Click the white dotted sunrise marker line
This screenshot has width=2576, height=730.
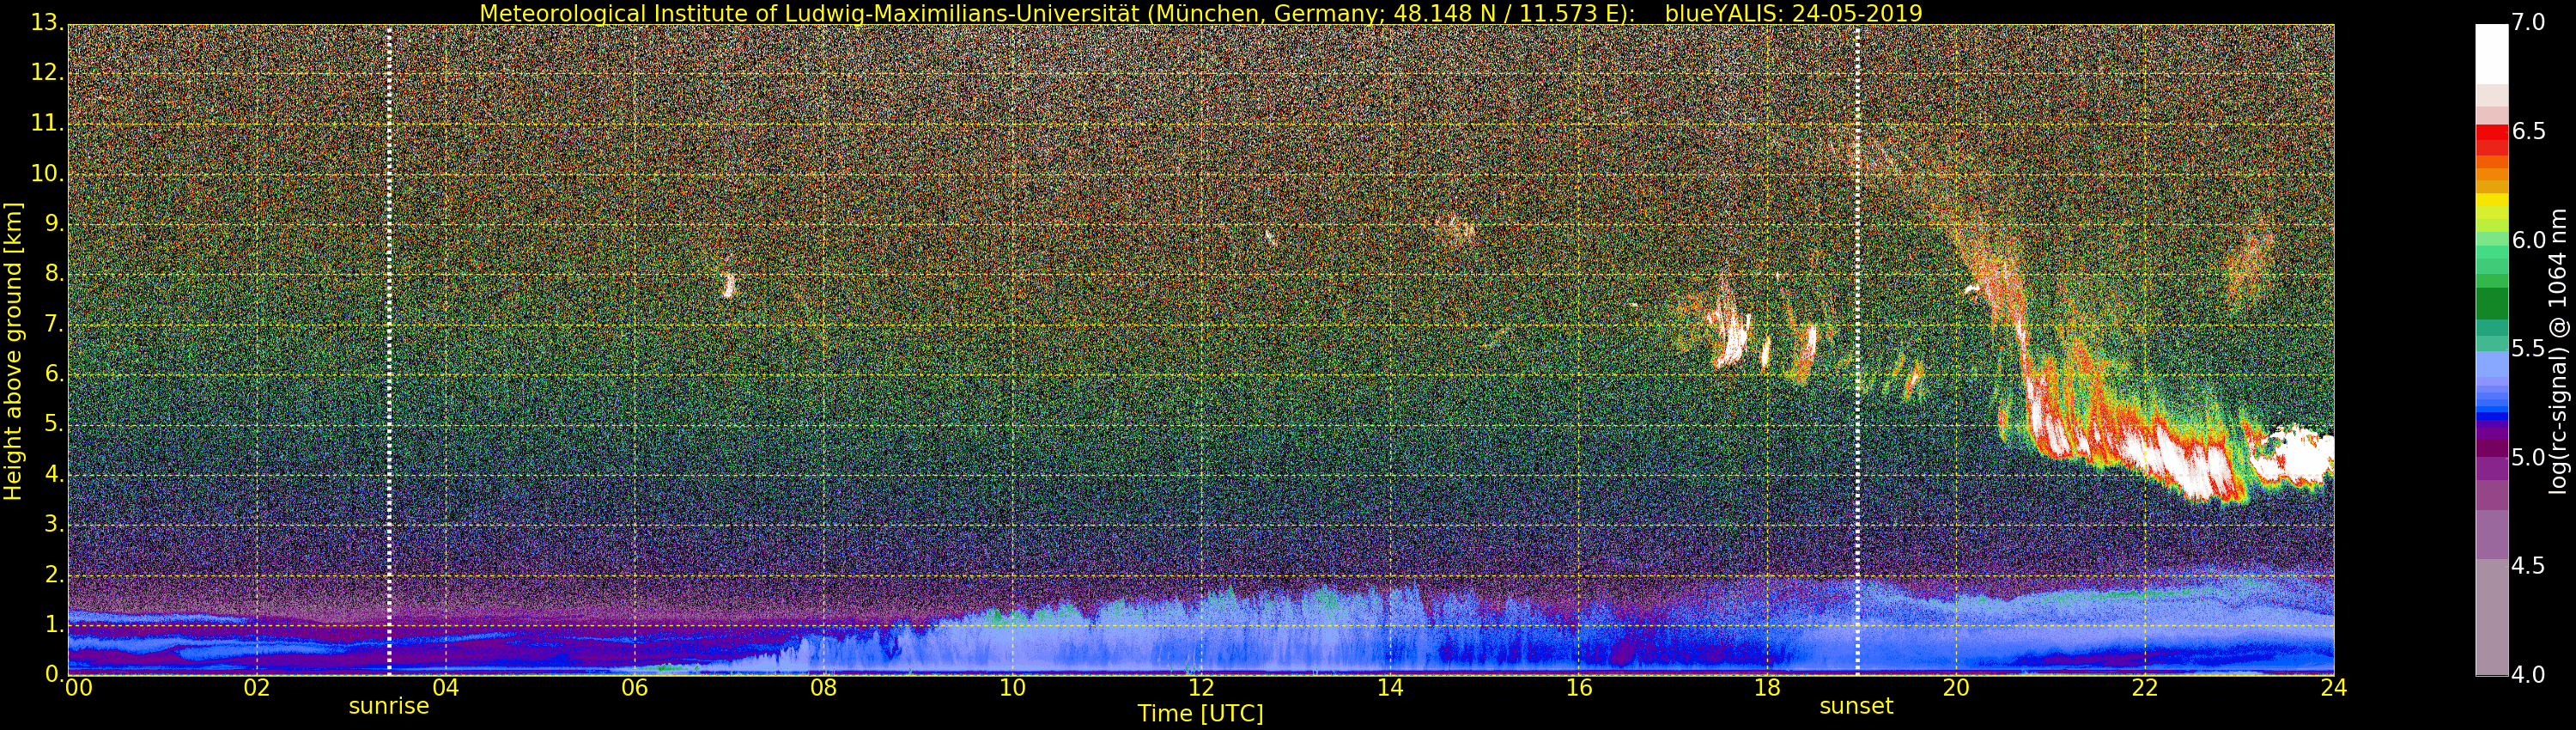(x=389, y=349)
